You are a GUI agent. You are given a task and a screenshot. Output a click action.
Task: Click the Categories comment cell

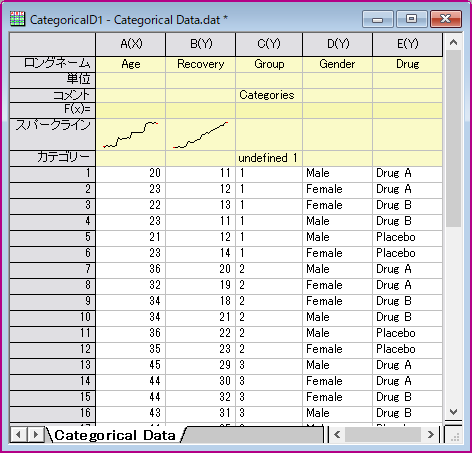[x=269, y=95]
